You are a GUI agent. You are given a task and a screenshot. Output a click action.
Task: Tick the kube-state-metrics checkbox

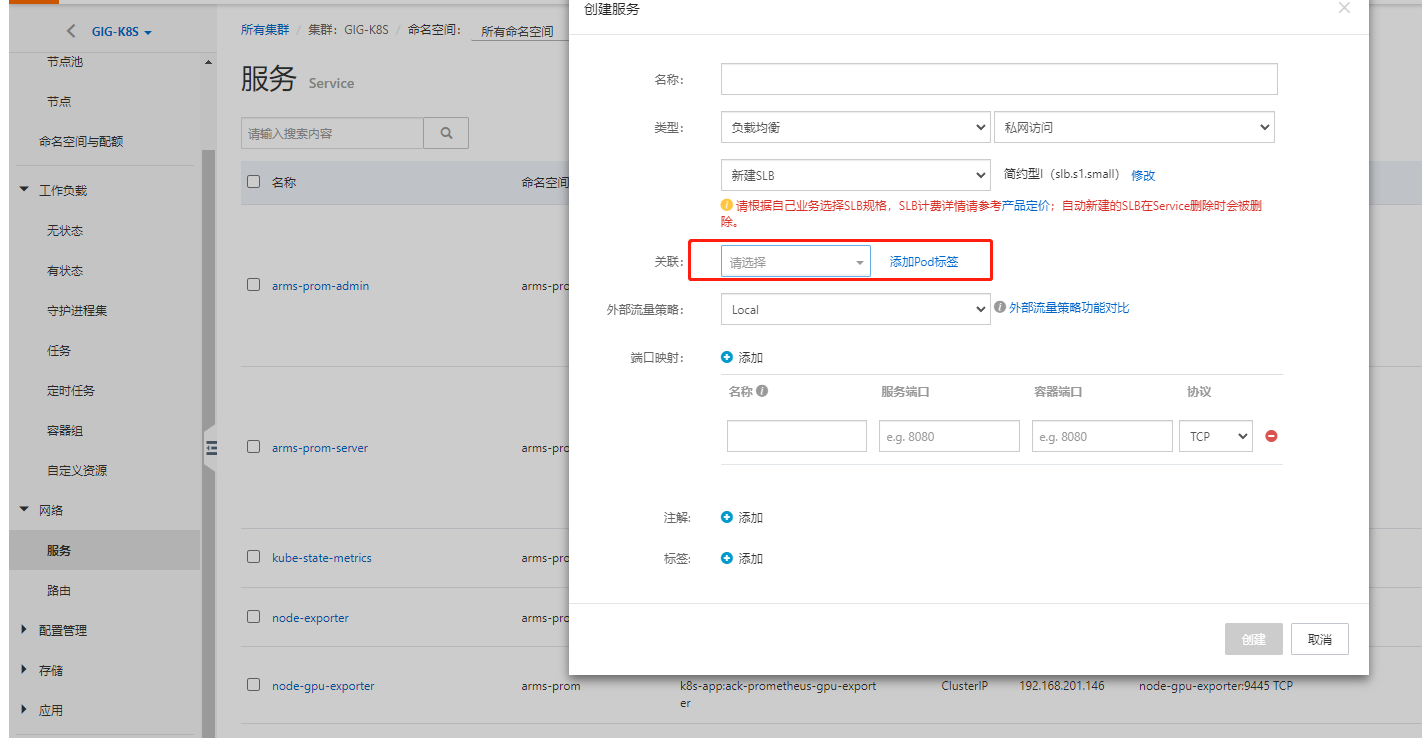[x=253, y=557]
